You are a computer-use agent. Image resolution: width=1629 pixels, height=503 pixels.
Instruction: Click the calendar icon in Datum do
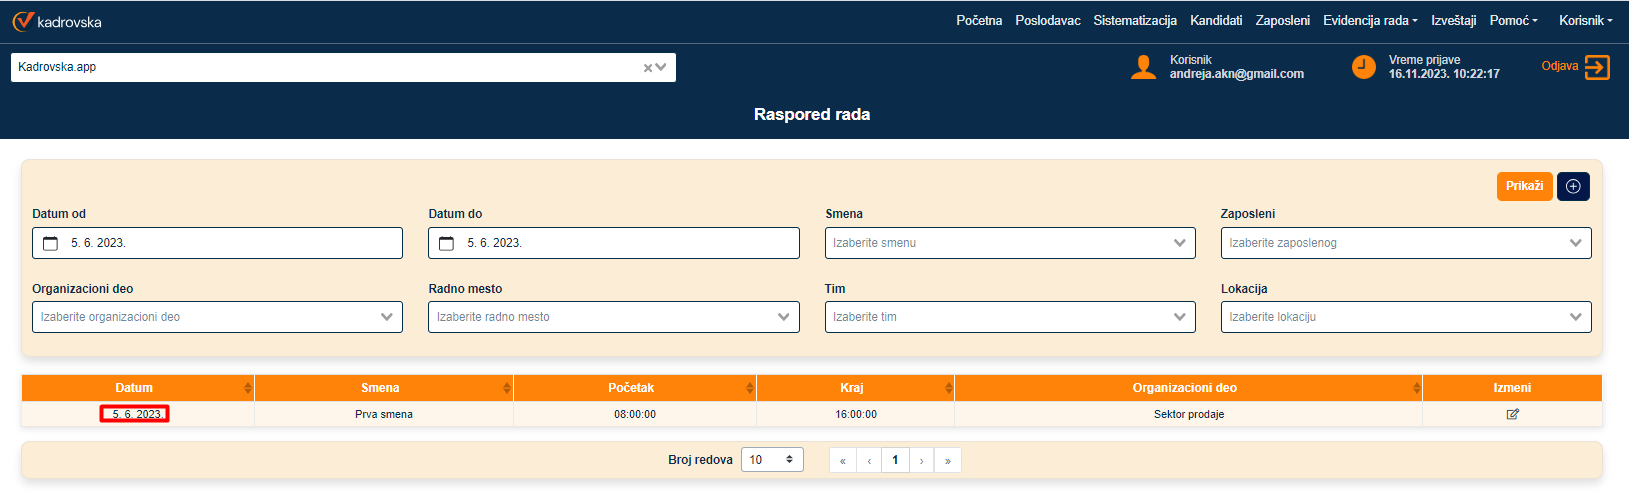(447, 243)
